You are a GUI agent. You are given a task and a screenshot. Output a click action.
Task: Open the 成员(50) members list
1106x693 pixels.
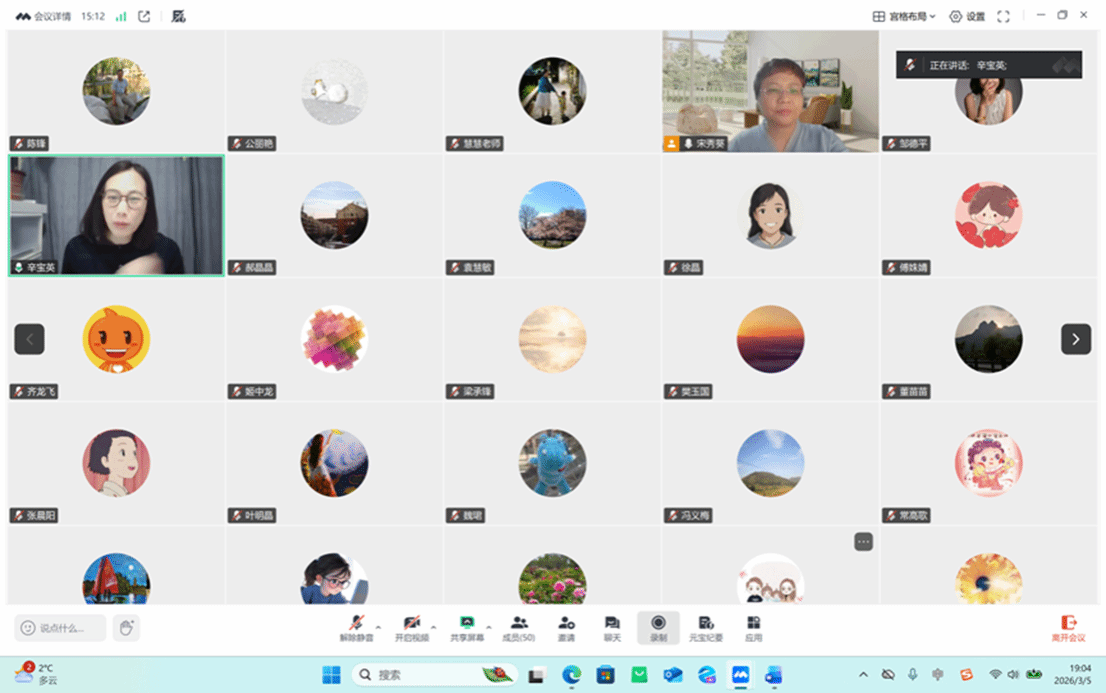(x=518, y=627)
